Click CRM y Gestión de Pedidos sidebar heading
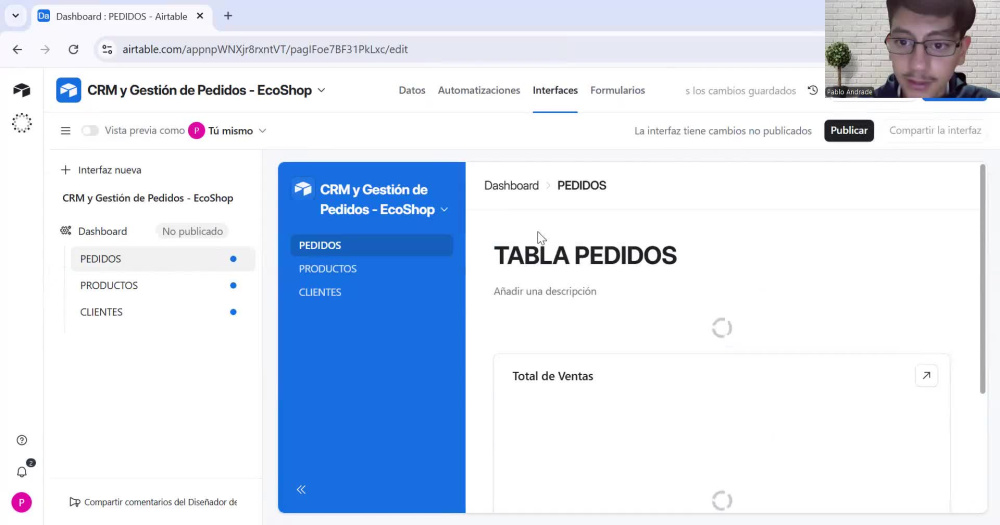The image size is (1000, 525). (148, 198)
